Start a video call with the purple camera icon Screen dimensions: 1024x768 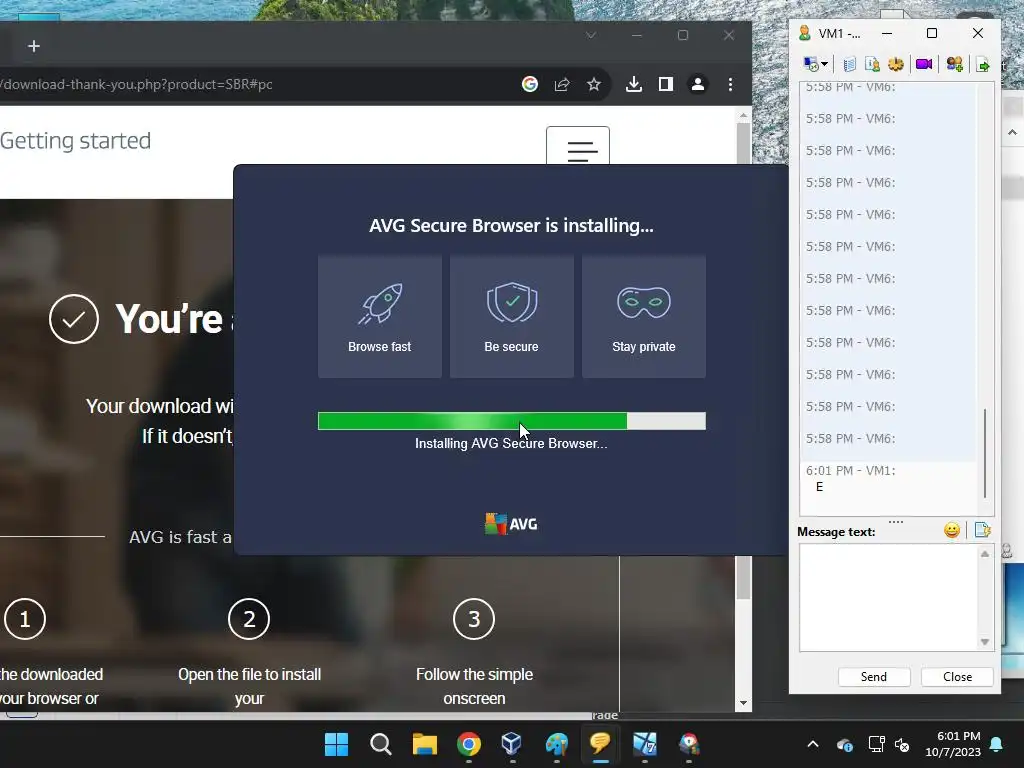[924, 64]
